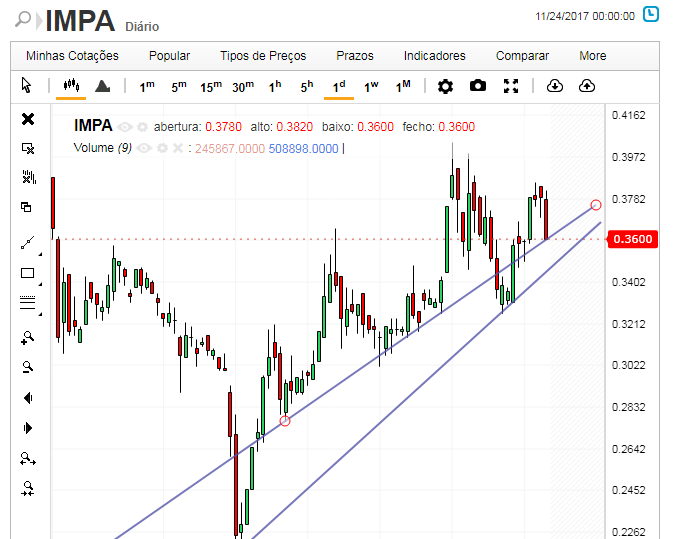This screenshot has height=539, width=679.
Task: Switch to the area chart type icon
Action: (x=103, y=86)
